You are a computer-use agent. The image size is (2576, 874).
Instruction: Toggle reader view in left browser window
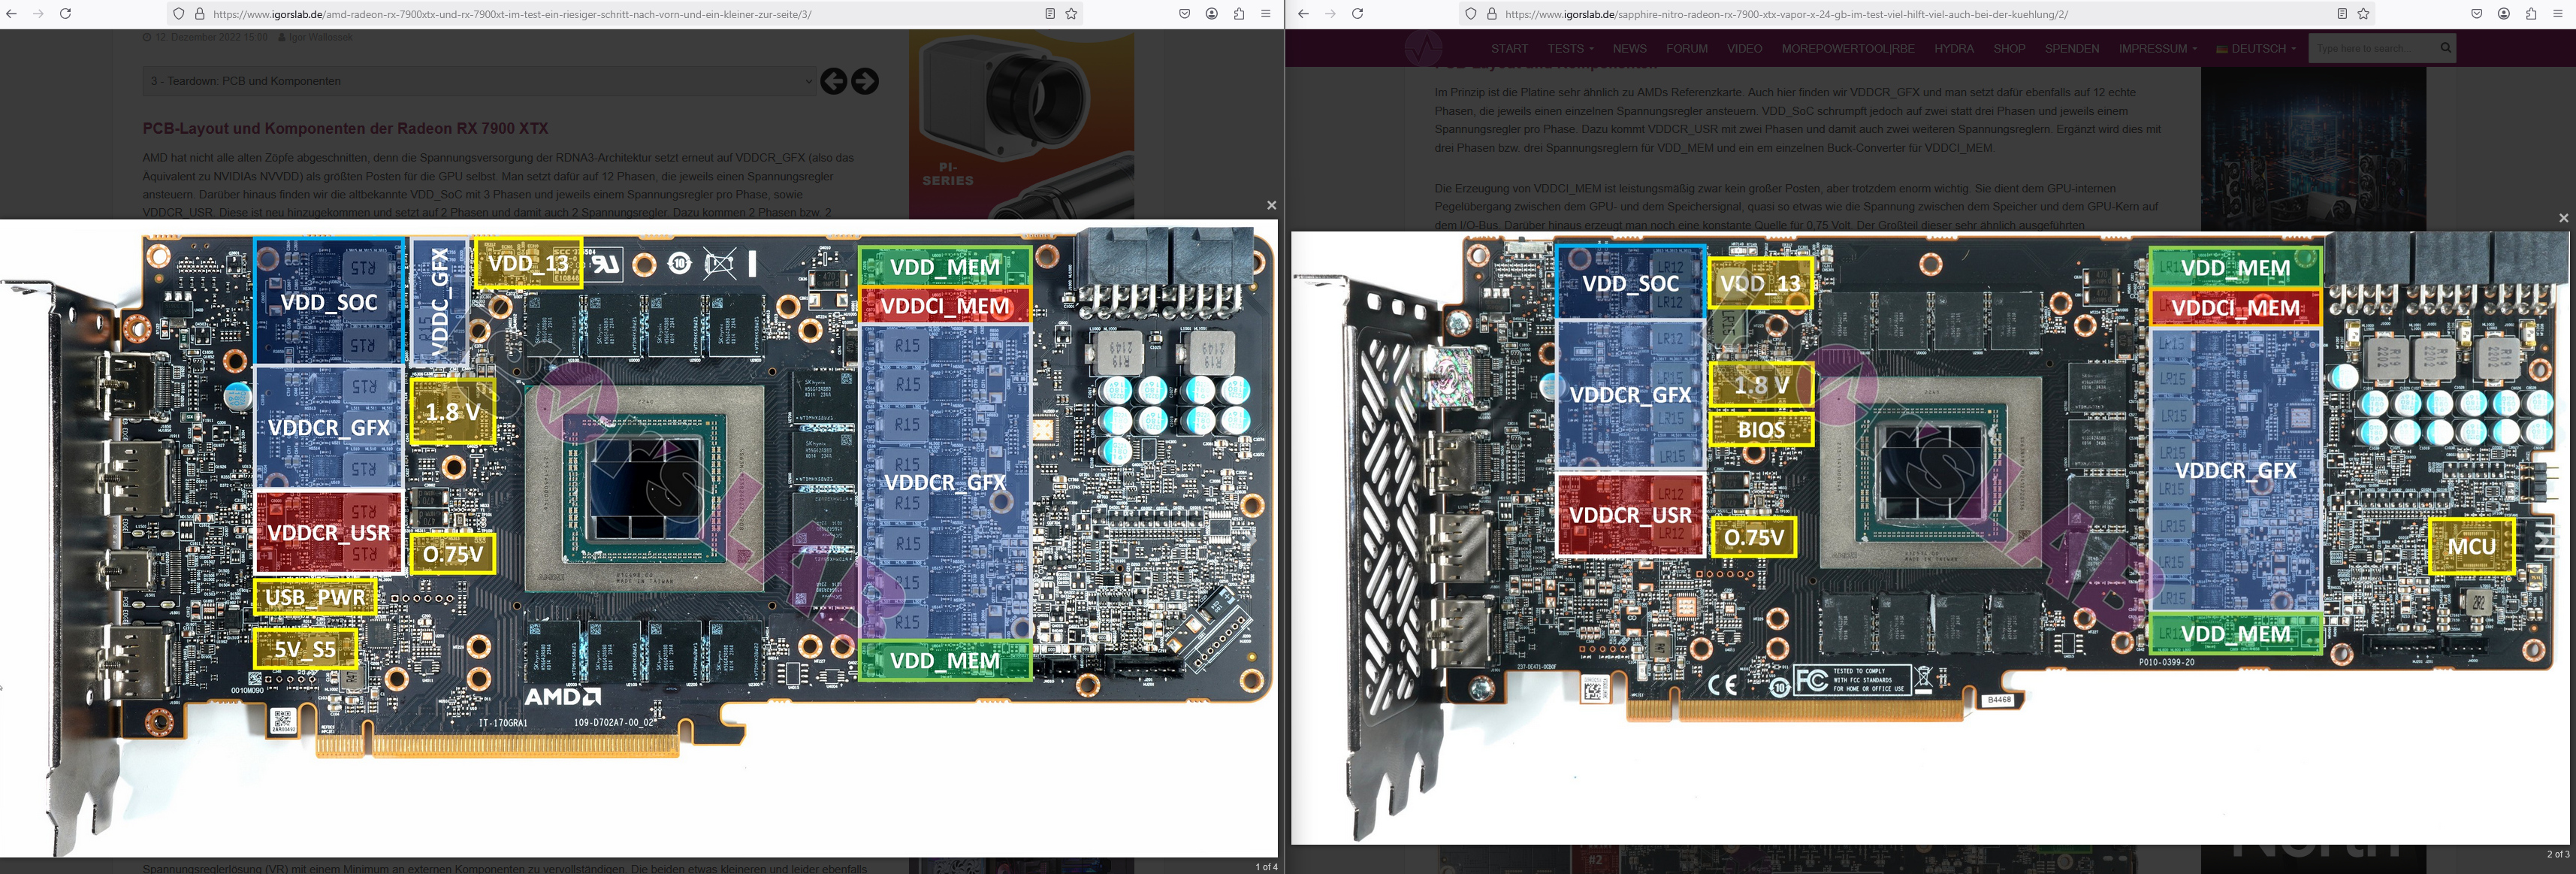[x=1049, y=14]
